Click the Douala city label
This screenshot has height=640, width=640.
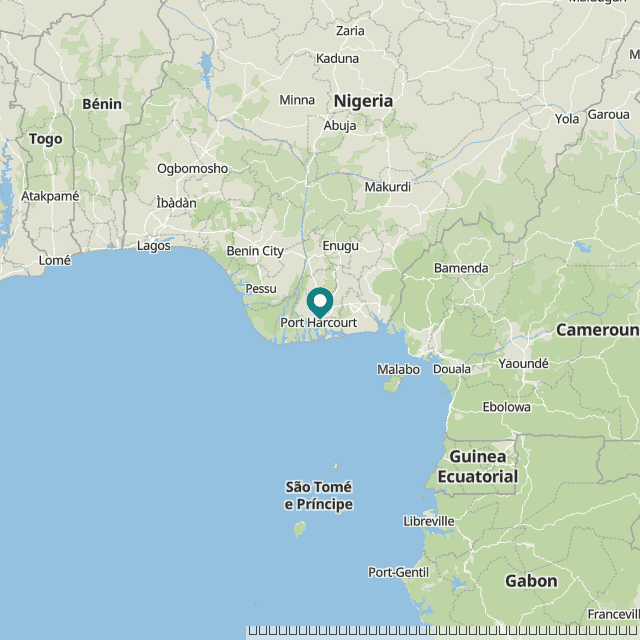click(x=452, y=369)
